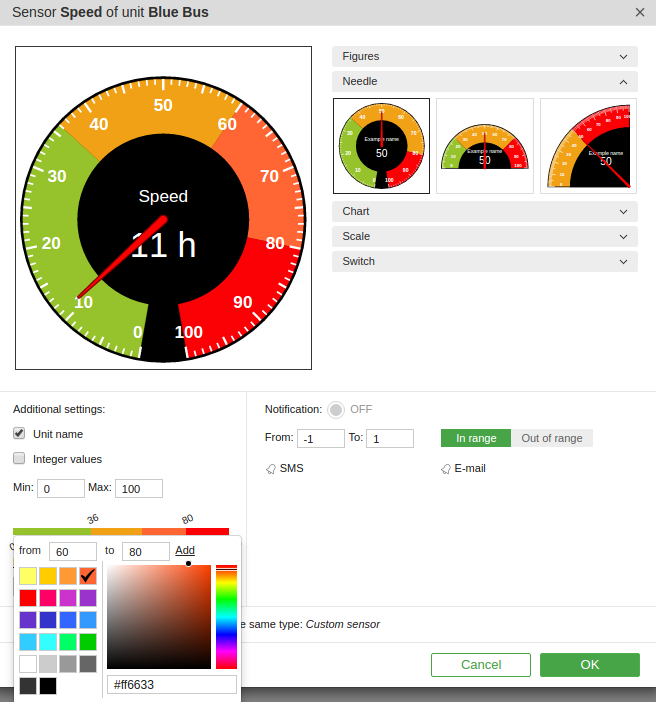This screenshot has height=702, width=656.
Task: Close the sensor dialog with X
Action: (x=640, y=12)
